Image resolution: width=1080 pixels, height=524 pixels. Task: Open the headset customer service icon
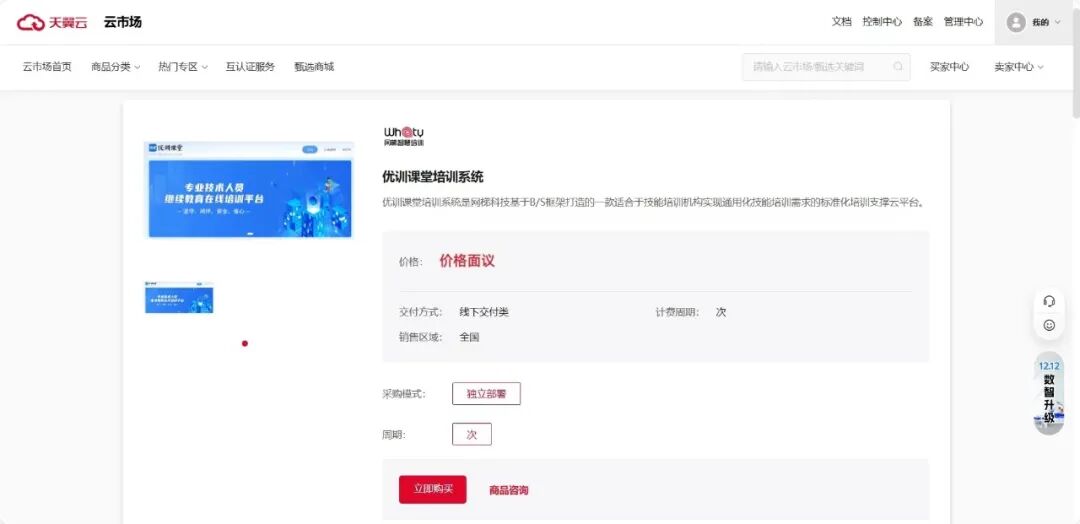pos(1049,301)
